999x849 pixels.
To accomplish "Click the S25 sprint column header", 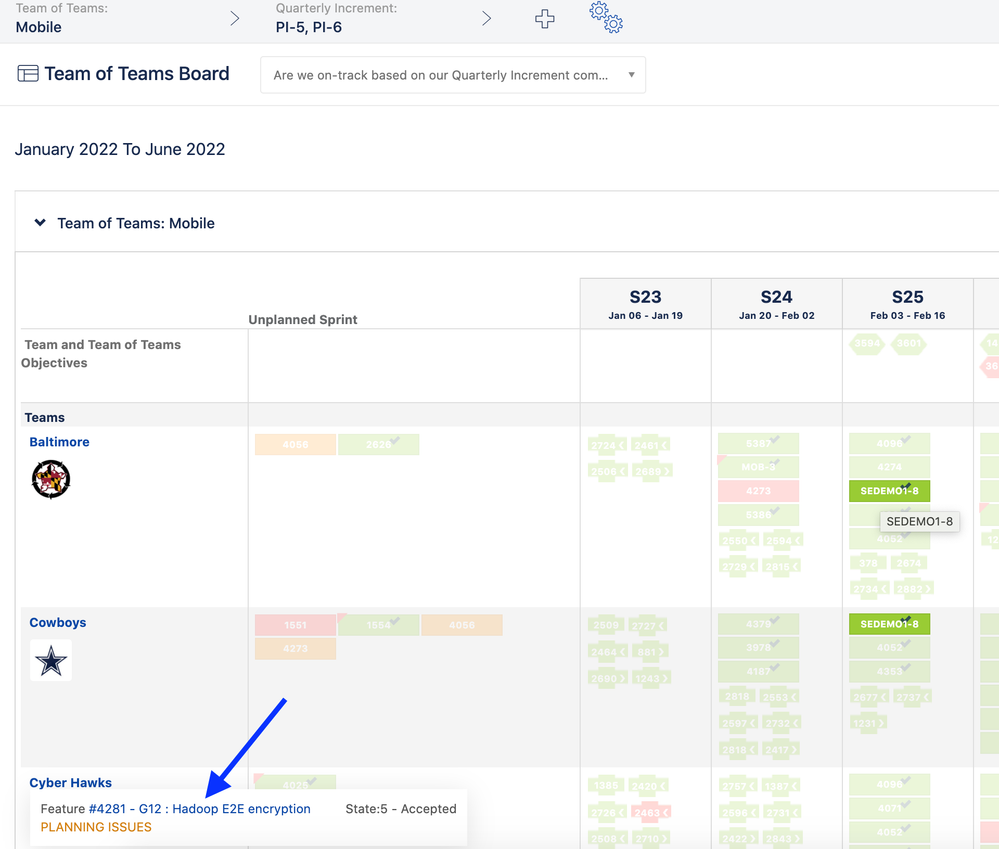I will pos(908,304).
